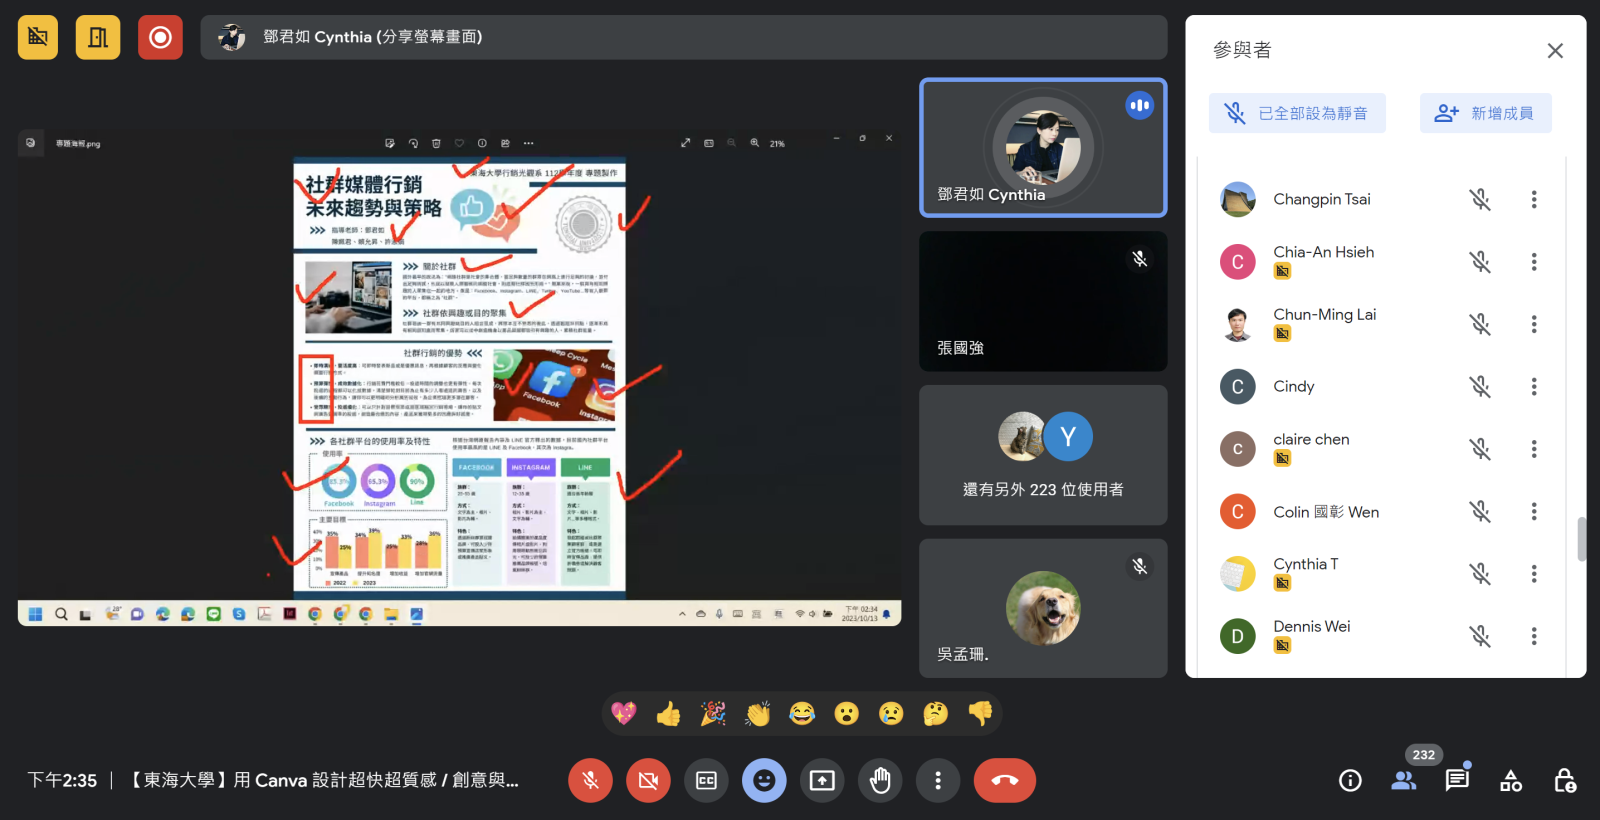Open more options for Changpin Tsai
1600x820 pixels.
coord(1533,200)
